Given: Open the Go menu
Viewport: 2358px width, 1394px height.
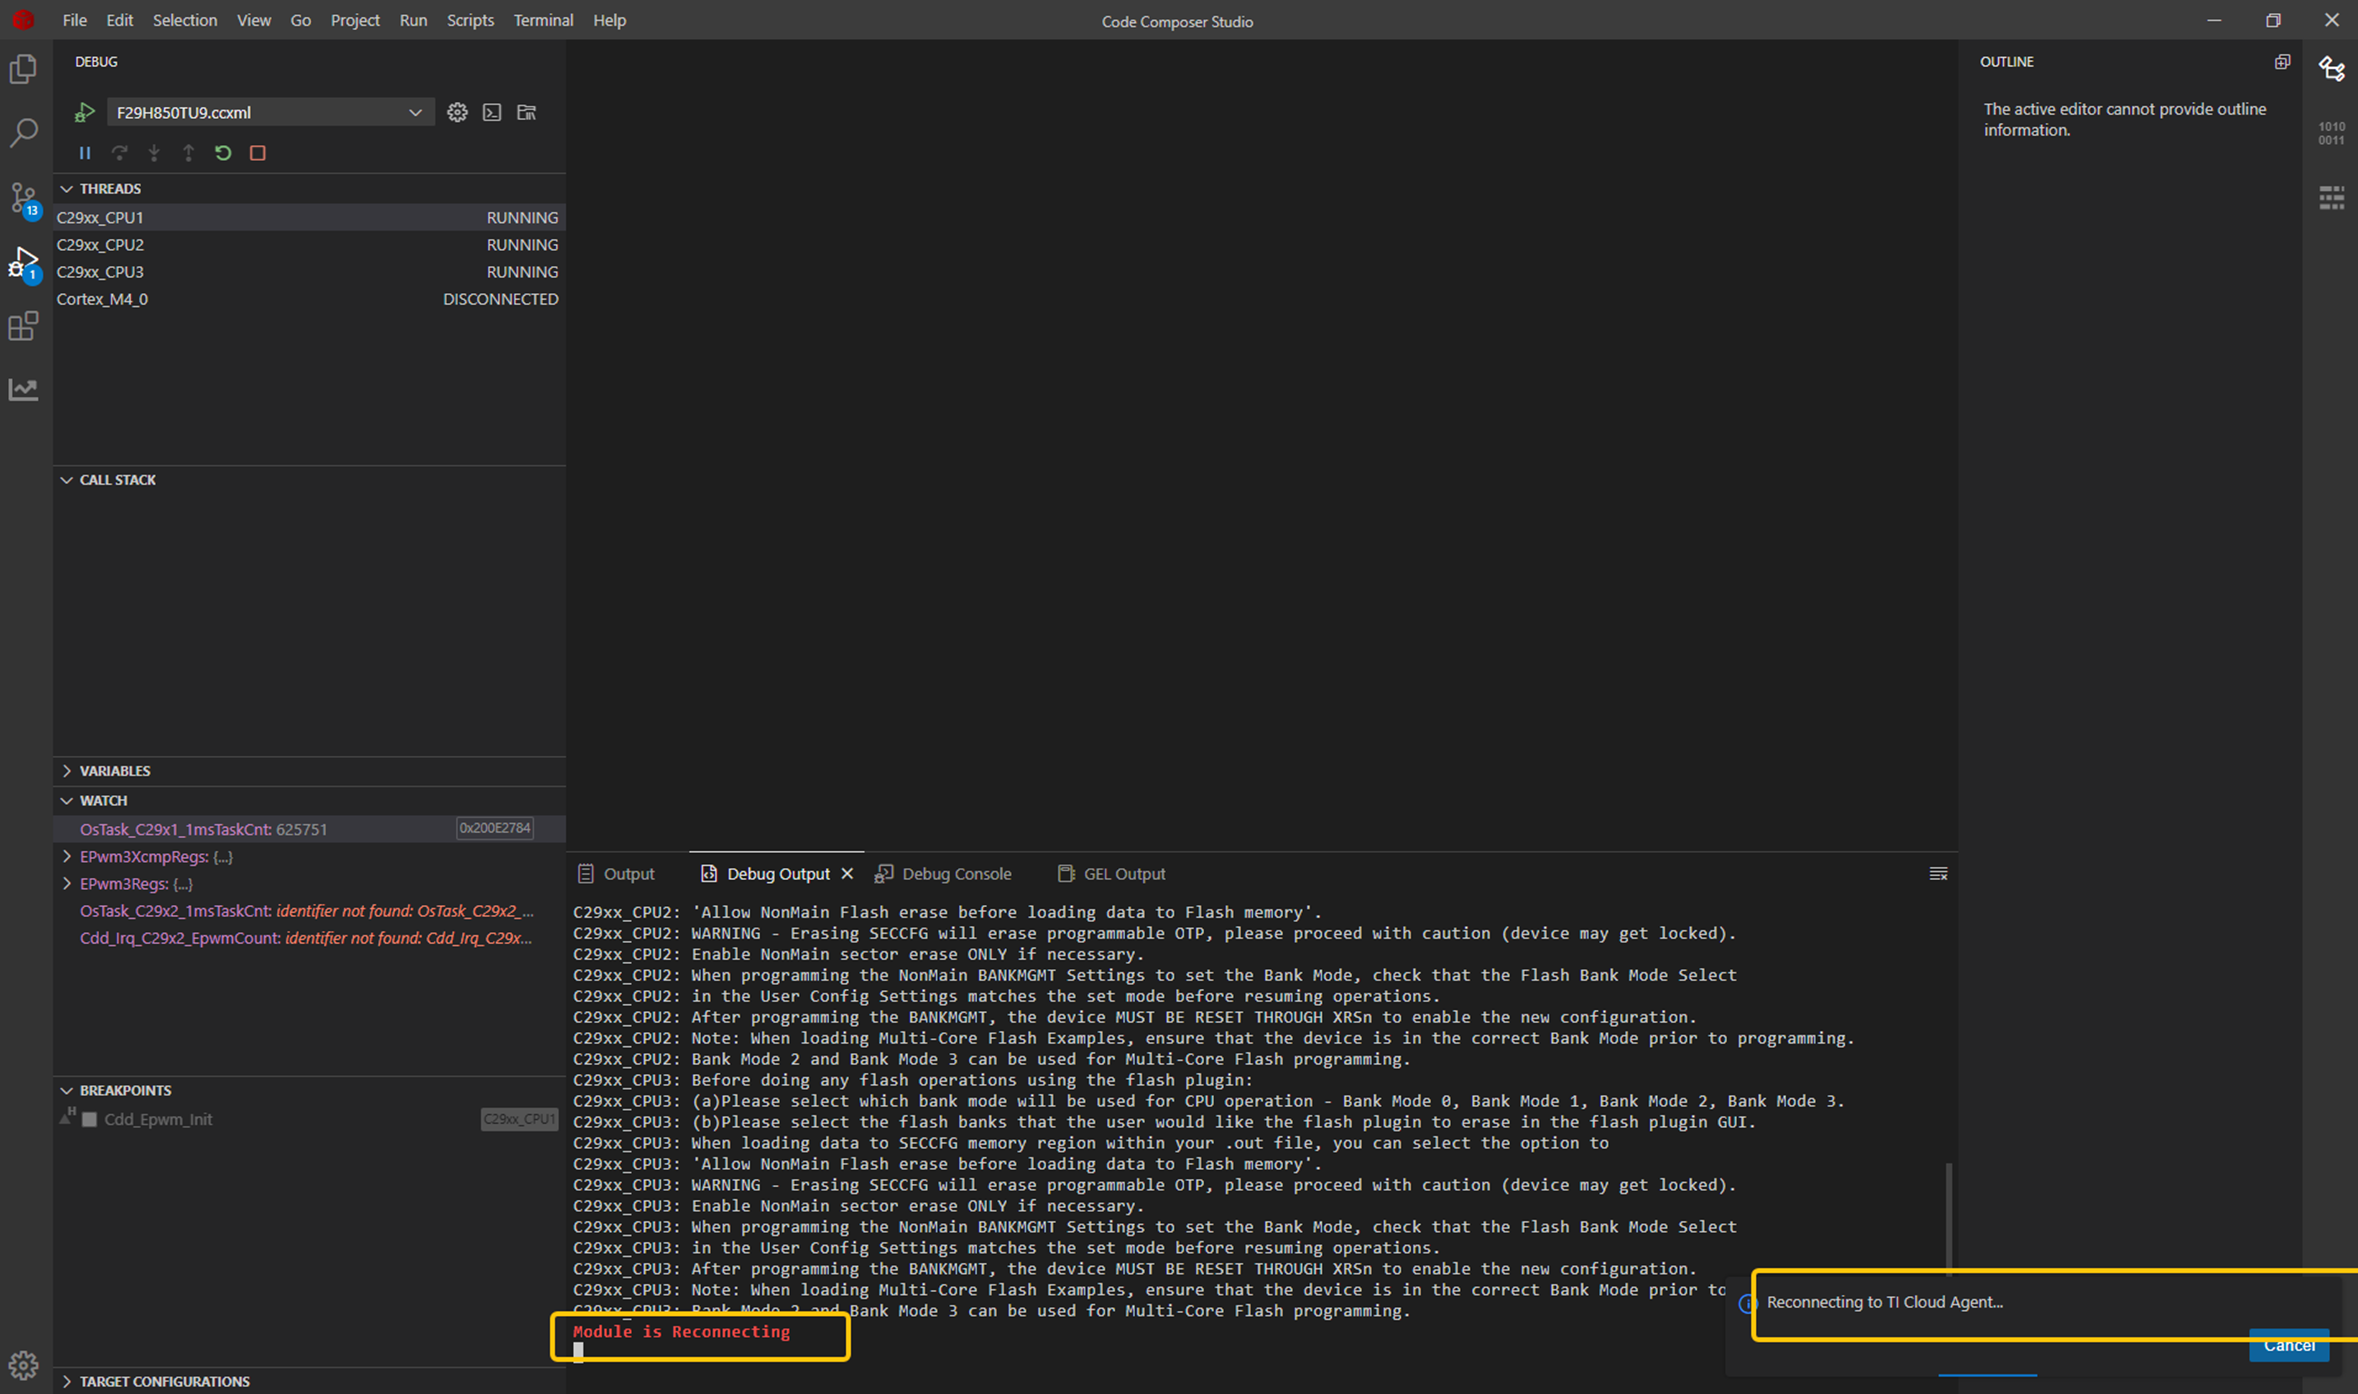Looking at the screenshot, I should (x=300, y=20).
